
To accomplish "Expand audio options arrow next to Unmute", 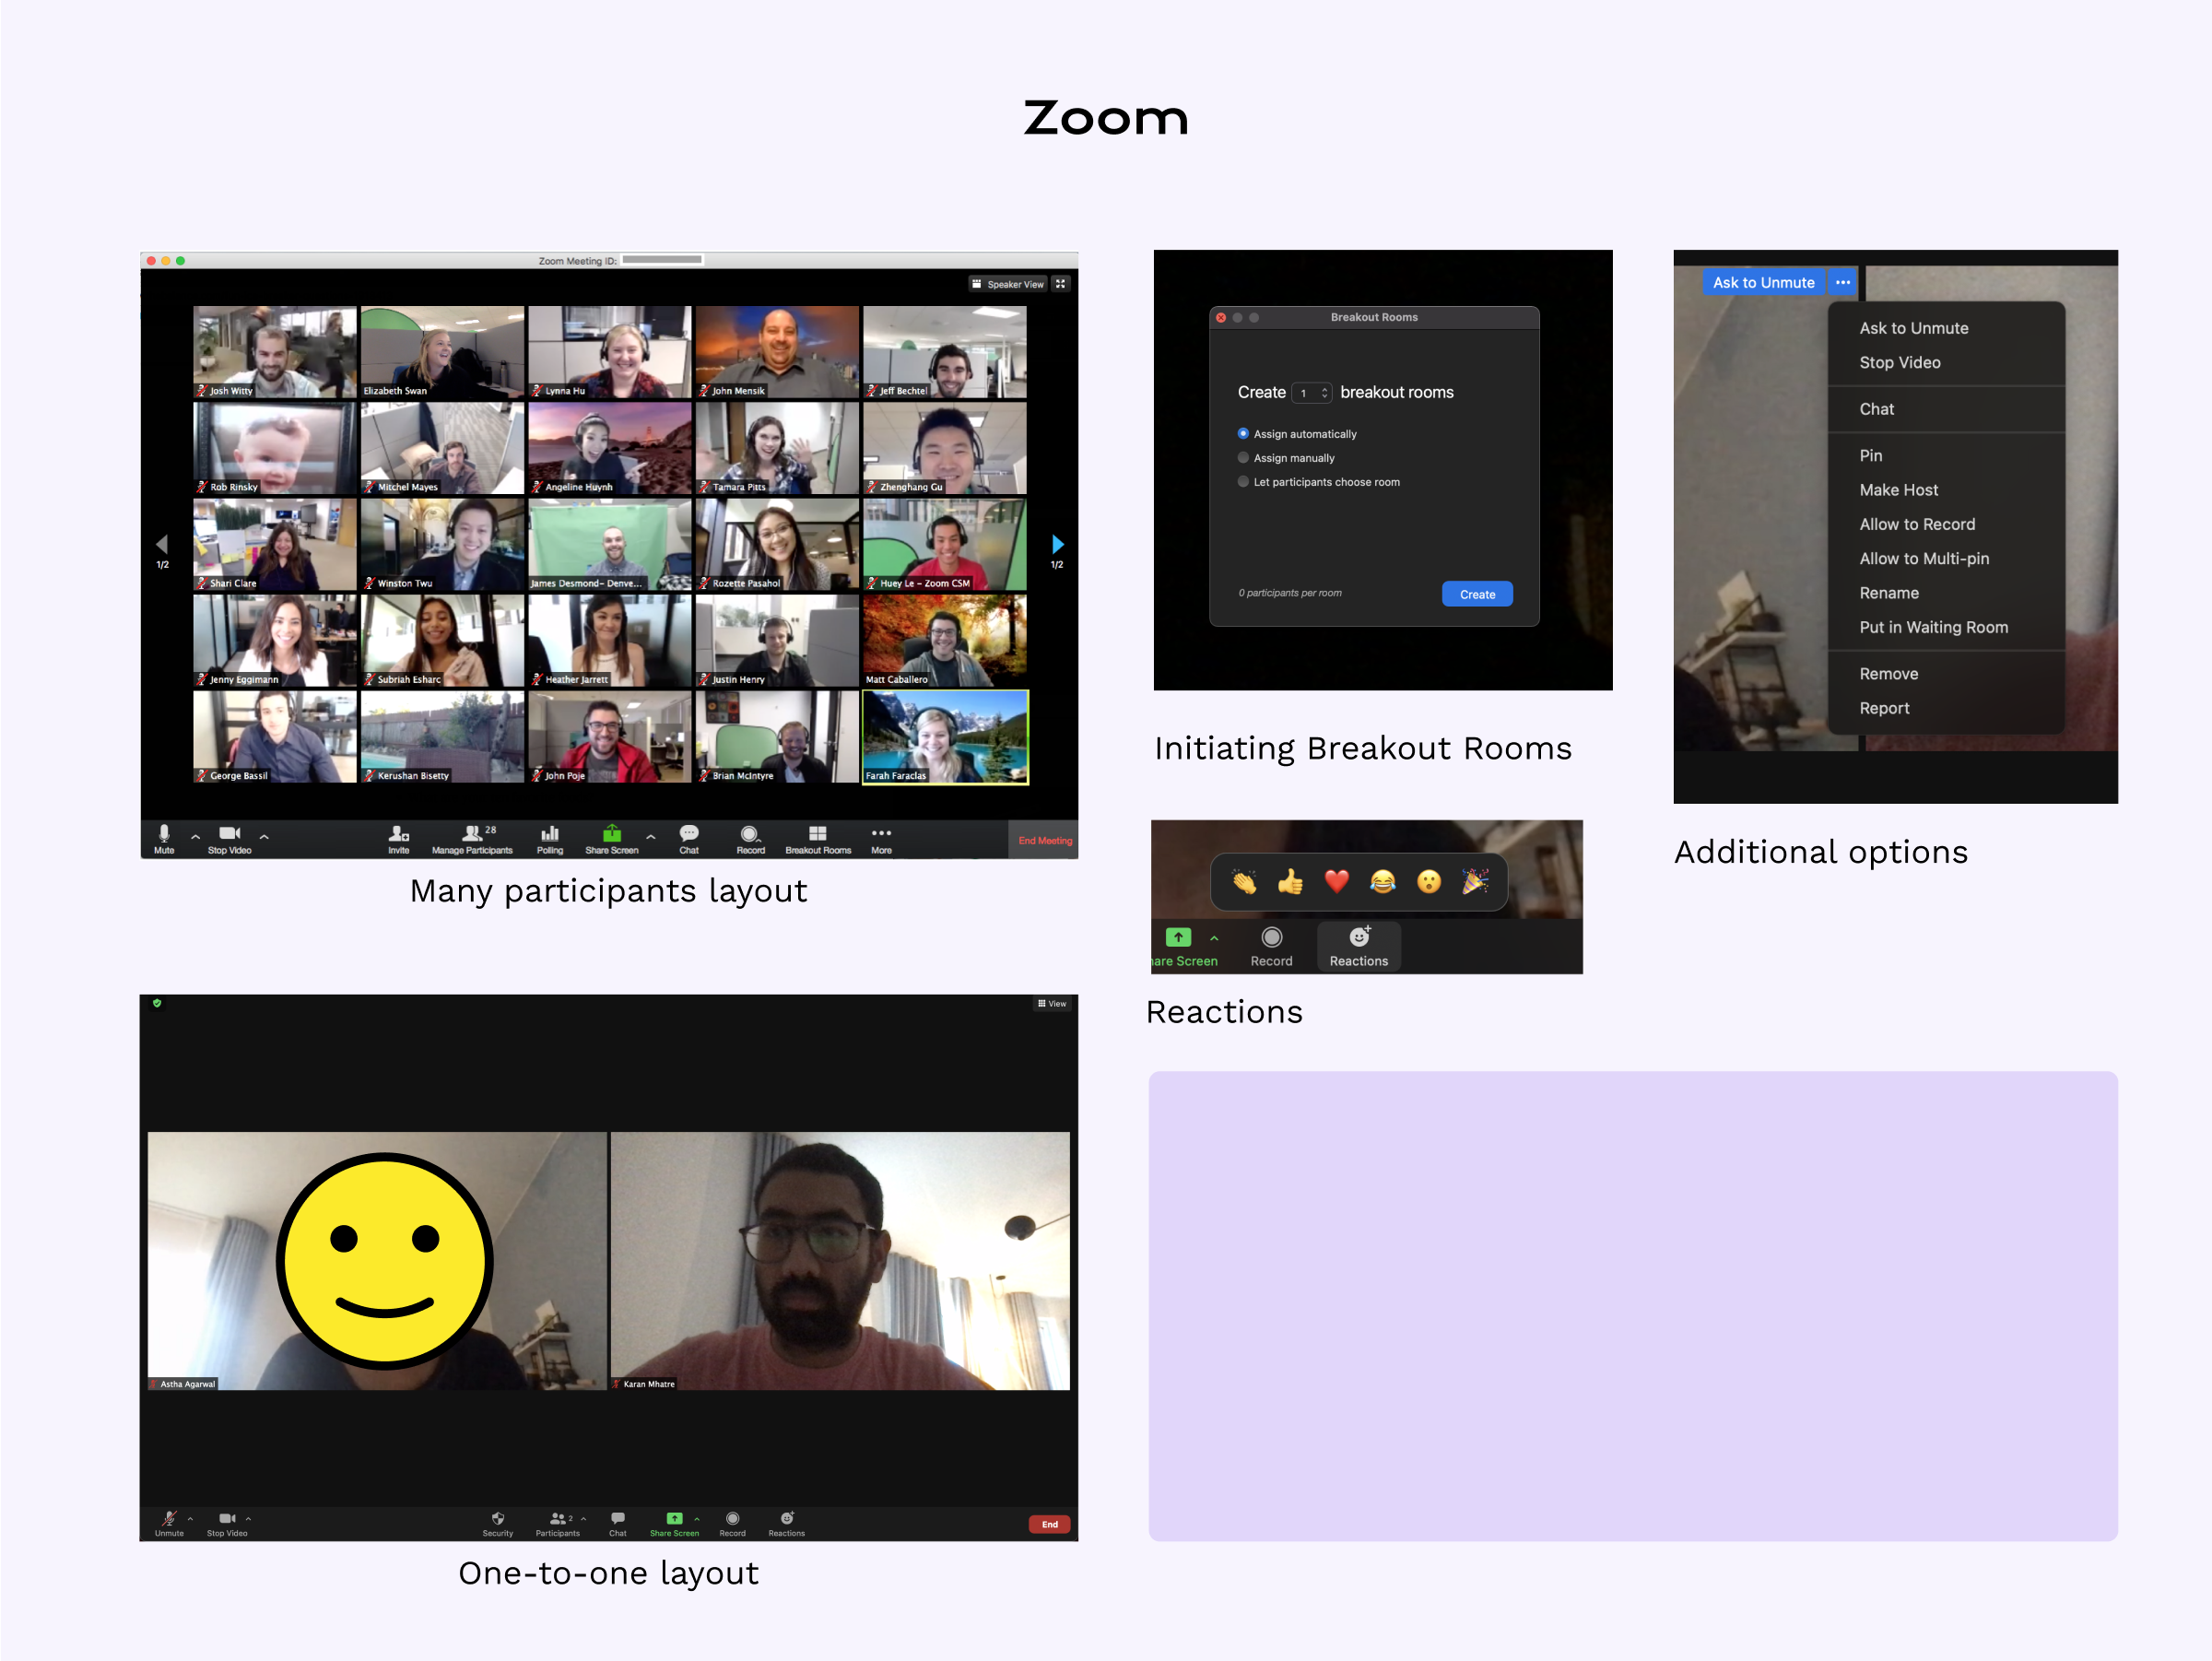I will coord(190,1518).
